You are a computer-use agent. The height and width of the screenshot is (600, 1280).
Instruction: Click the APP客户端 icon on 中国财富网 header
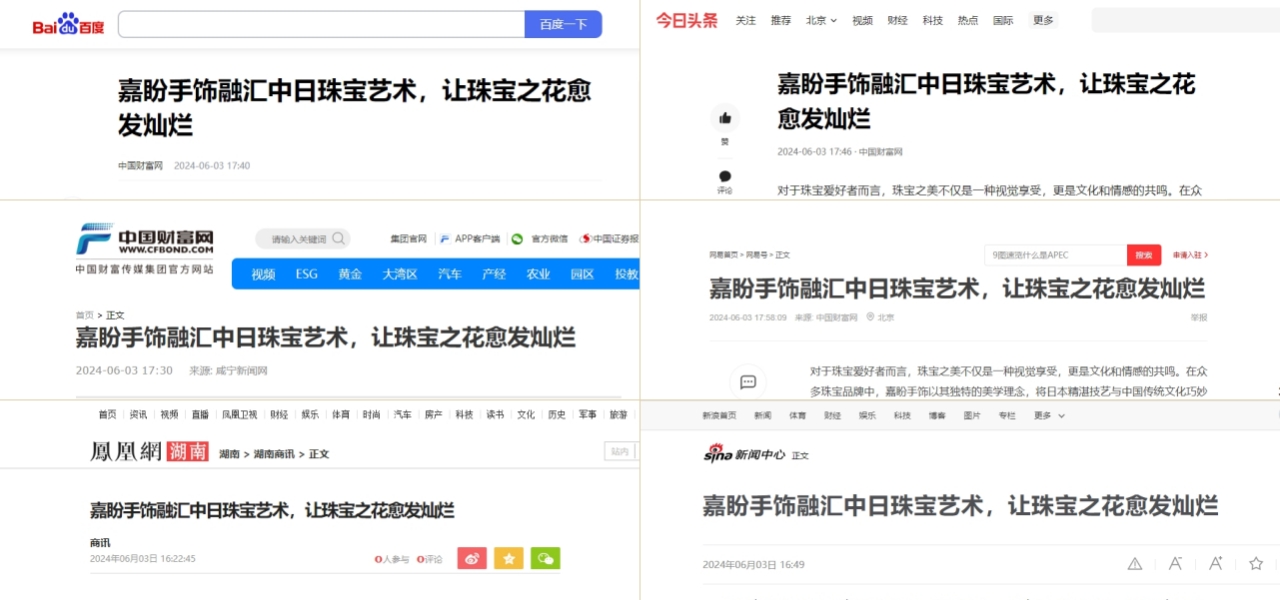[443, 239]
